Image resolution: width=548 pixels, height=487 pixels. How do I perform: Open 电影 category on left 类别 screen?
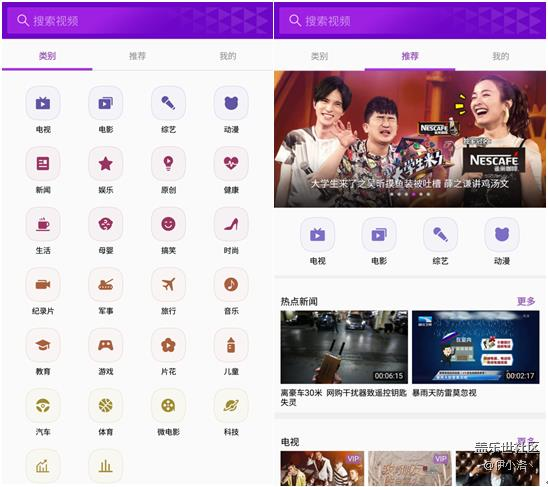coord(106,103)
